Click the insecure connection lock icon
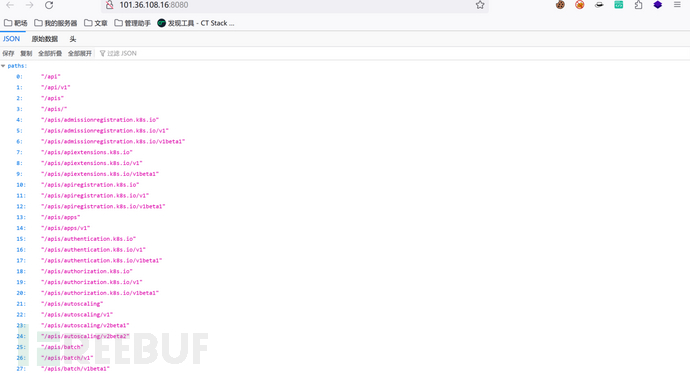The width and height of the screenshot is (690, 373). click(x=110, y=5)
